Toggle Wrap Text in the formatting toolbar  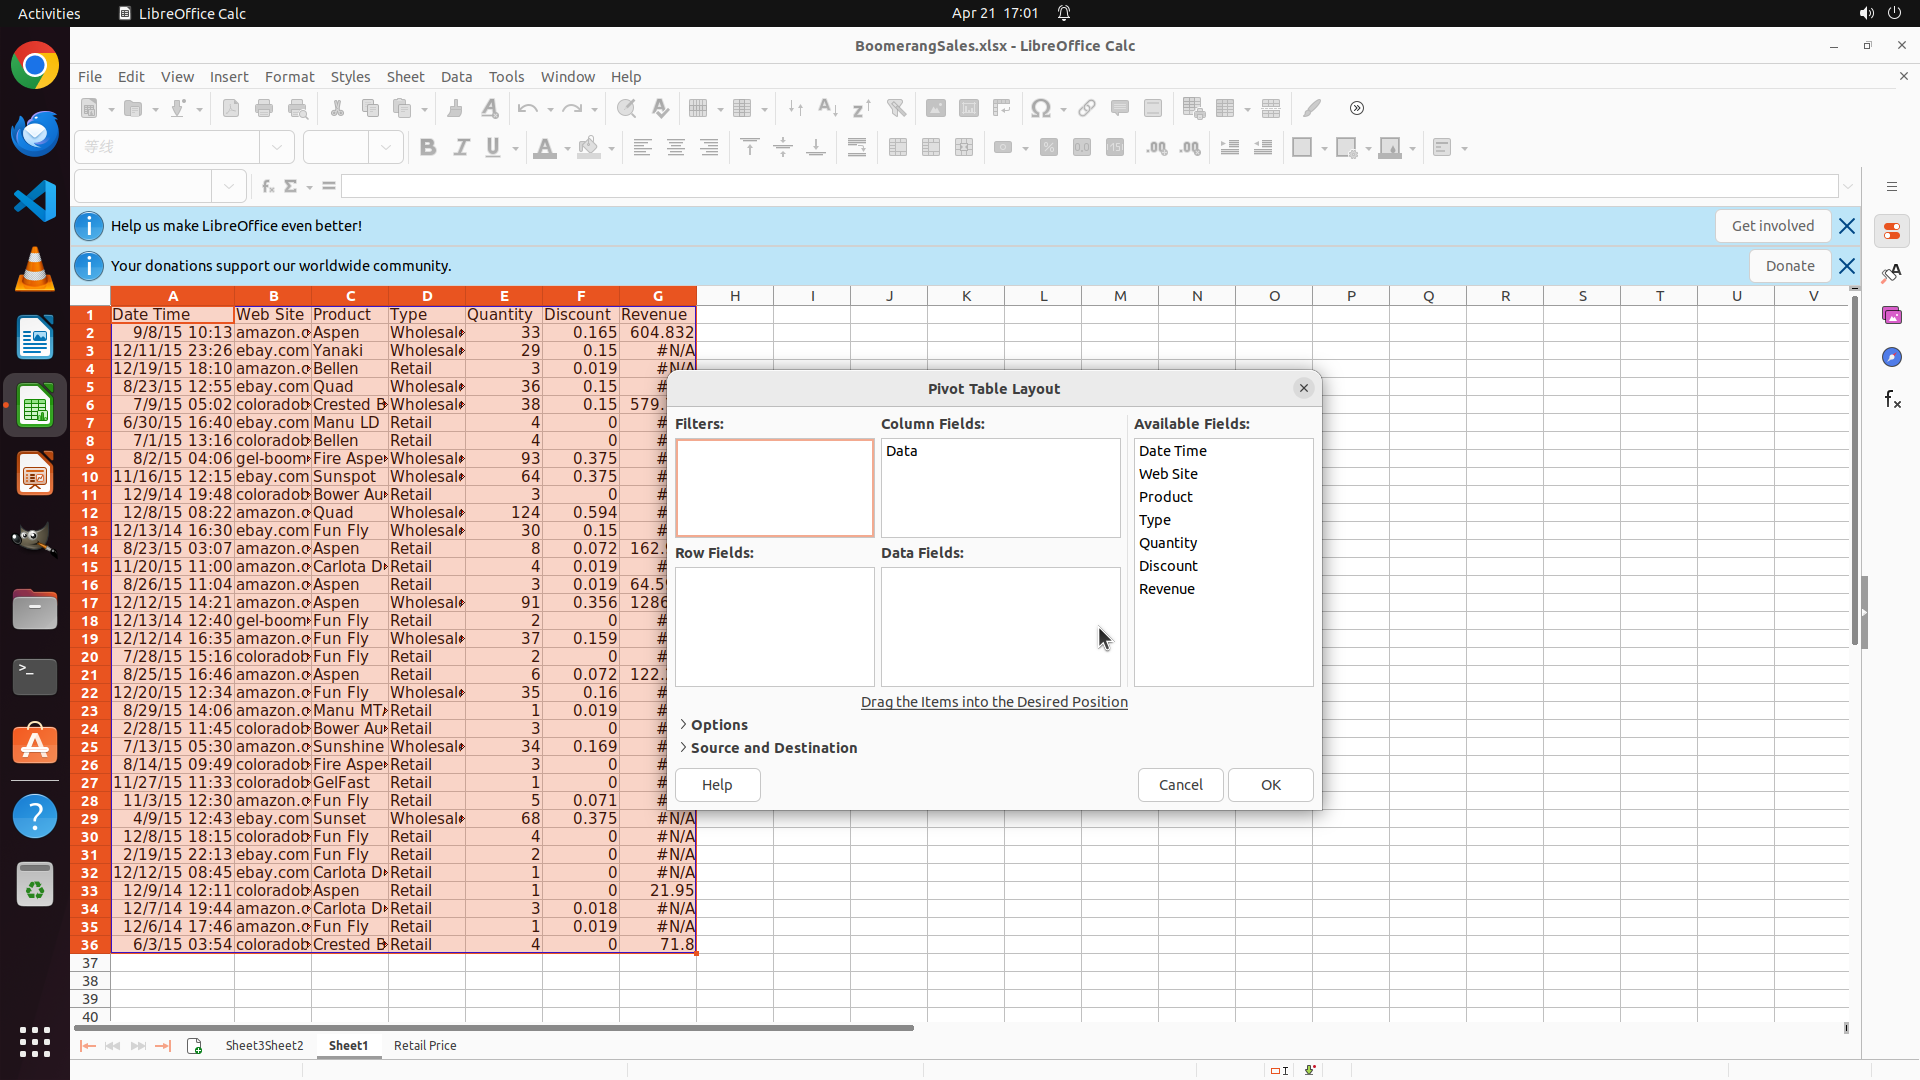pos(857,147)
